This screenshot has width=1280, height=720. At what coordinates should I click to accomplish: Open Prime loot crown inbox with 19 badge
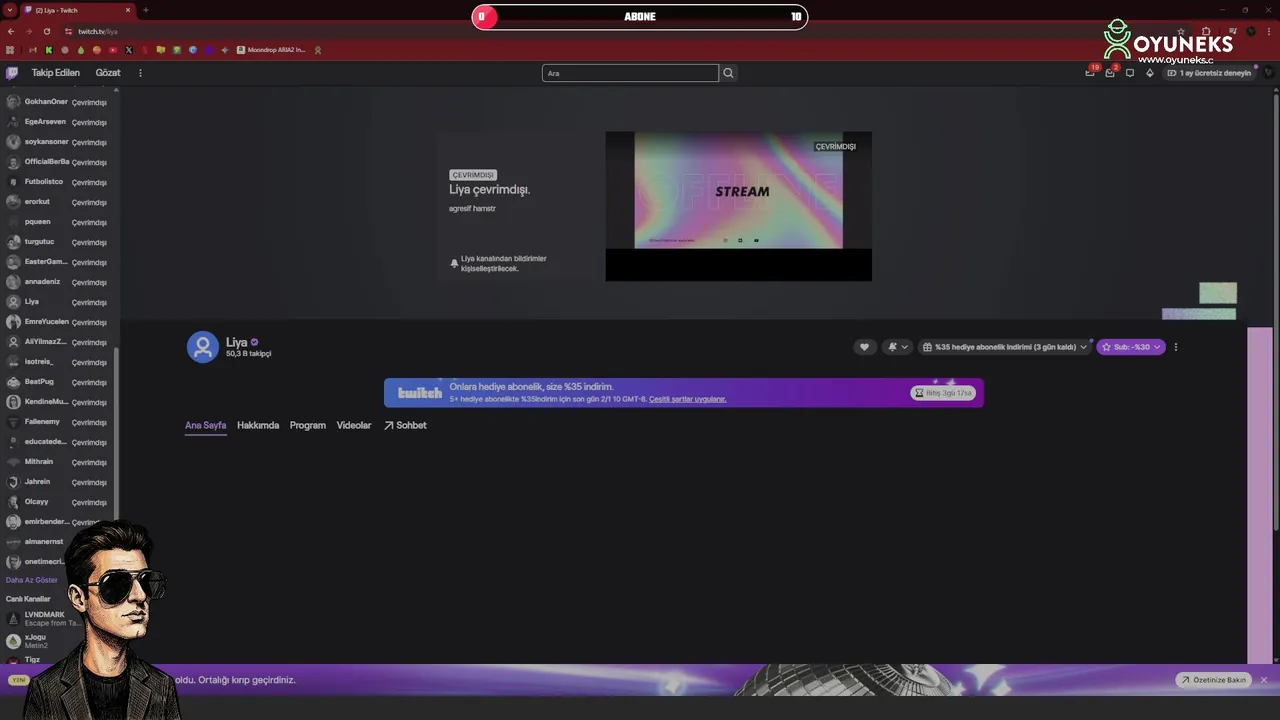[1090, 72]
